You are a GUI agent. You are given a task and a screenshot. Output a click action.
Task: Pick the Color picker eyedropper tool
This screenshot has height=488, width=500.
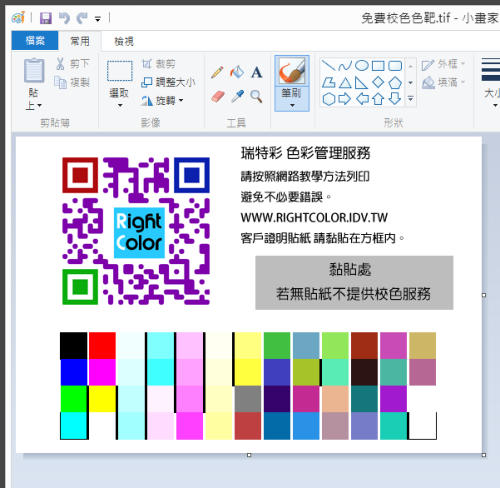tap(237, 96)
